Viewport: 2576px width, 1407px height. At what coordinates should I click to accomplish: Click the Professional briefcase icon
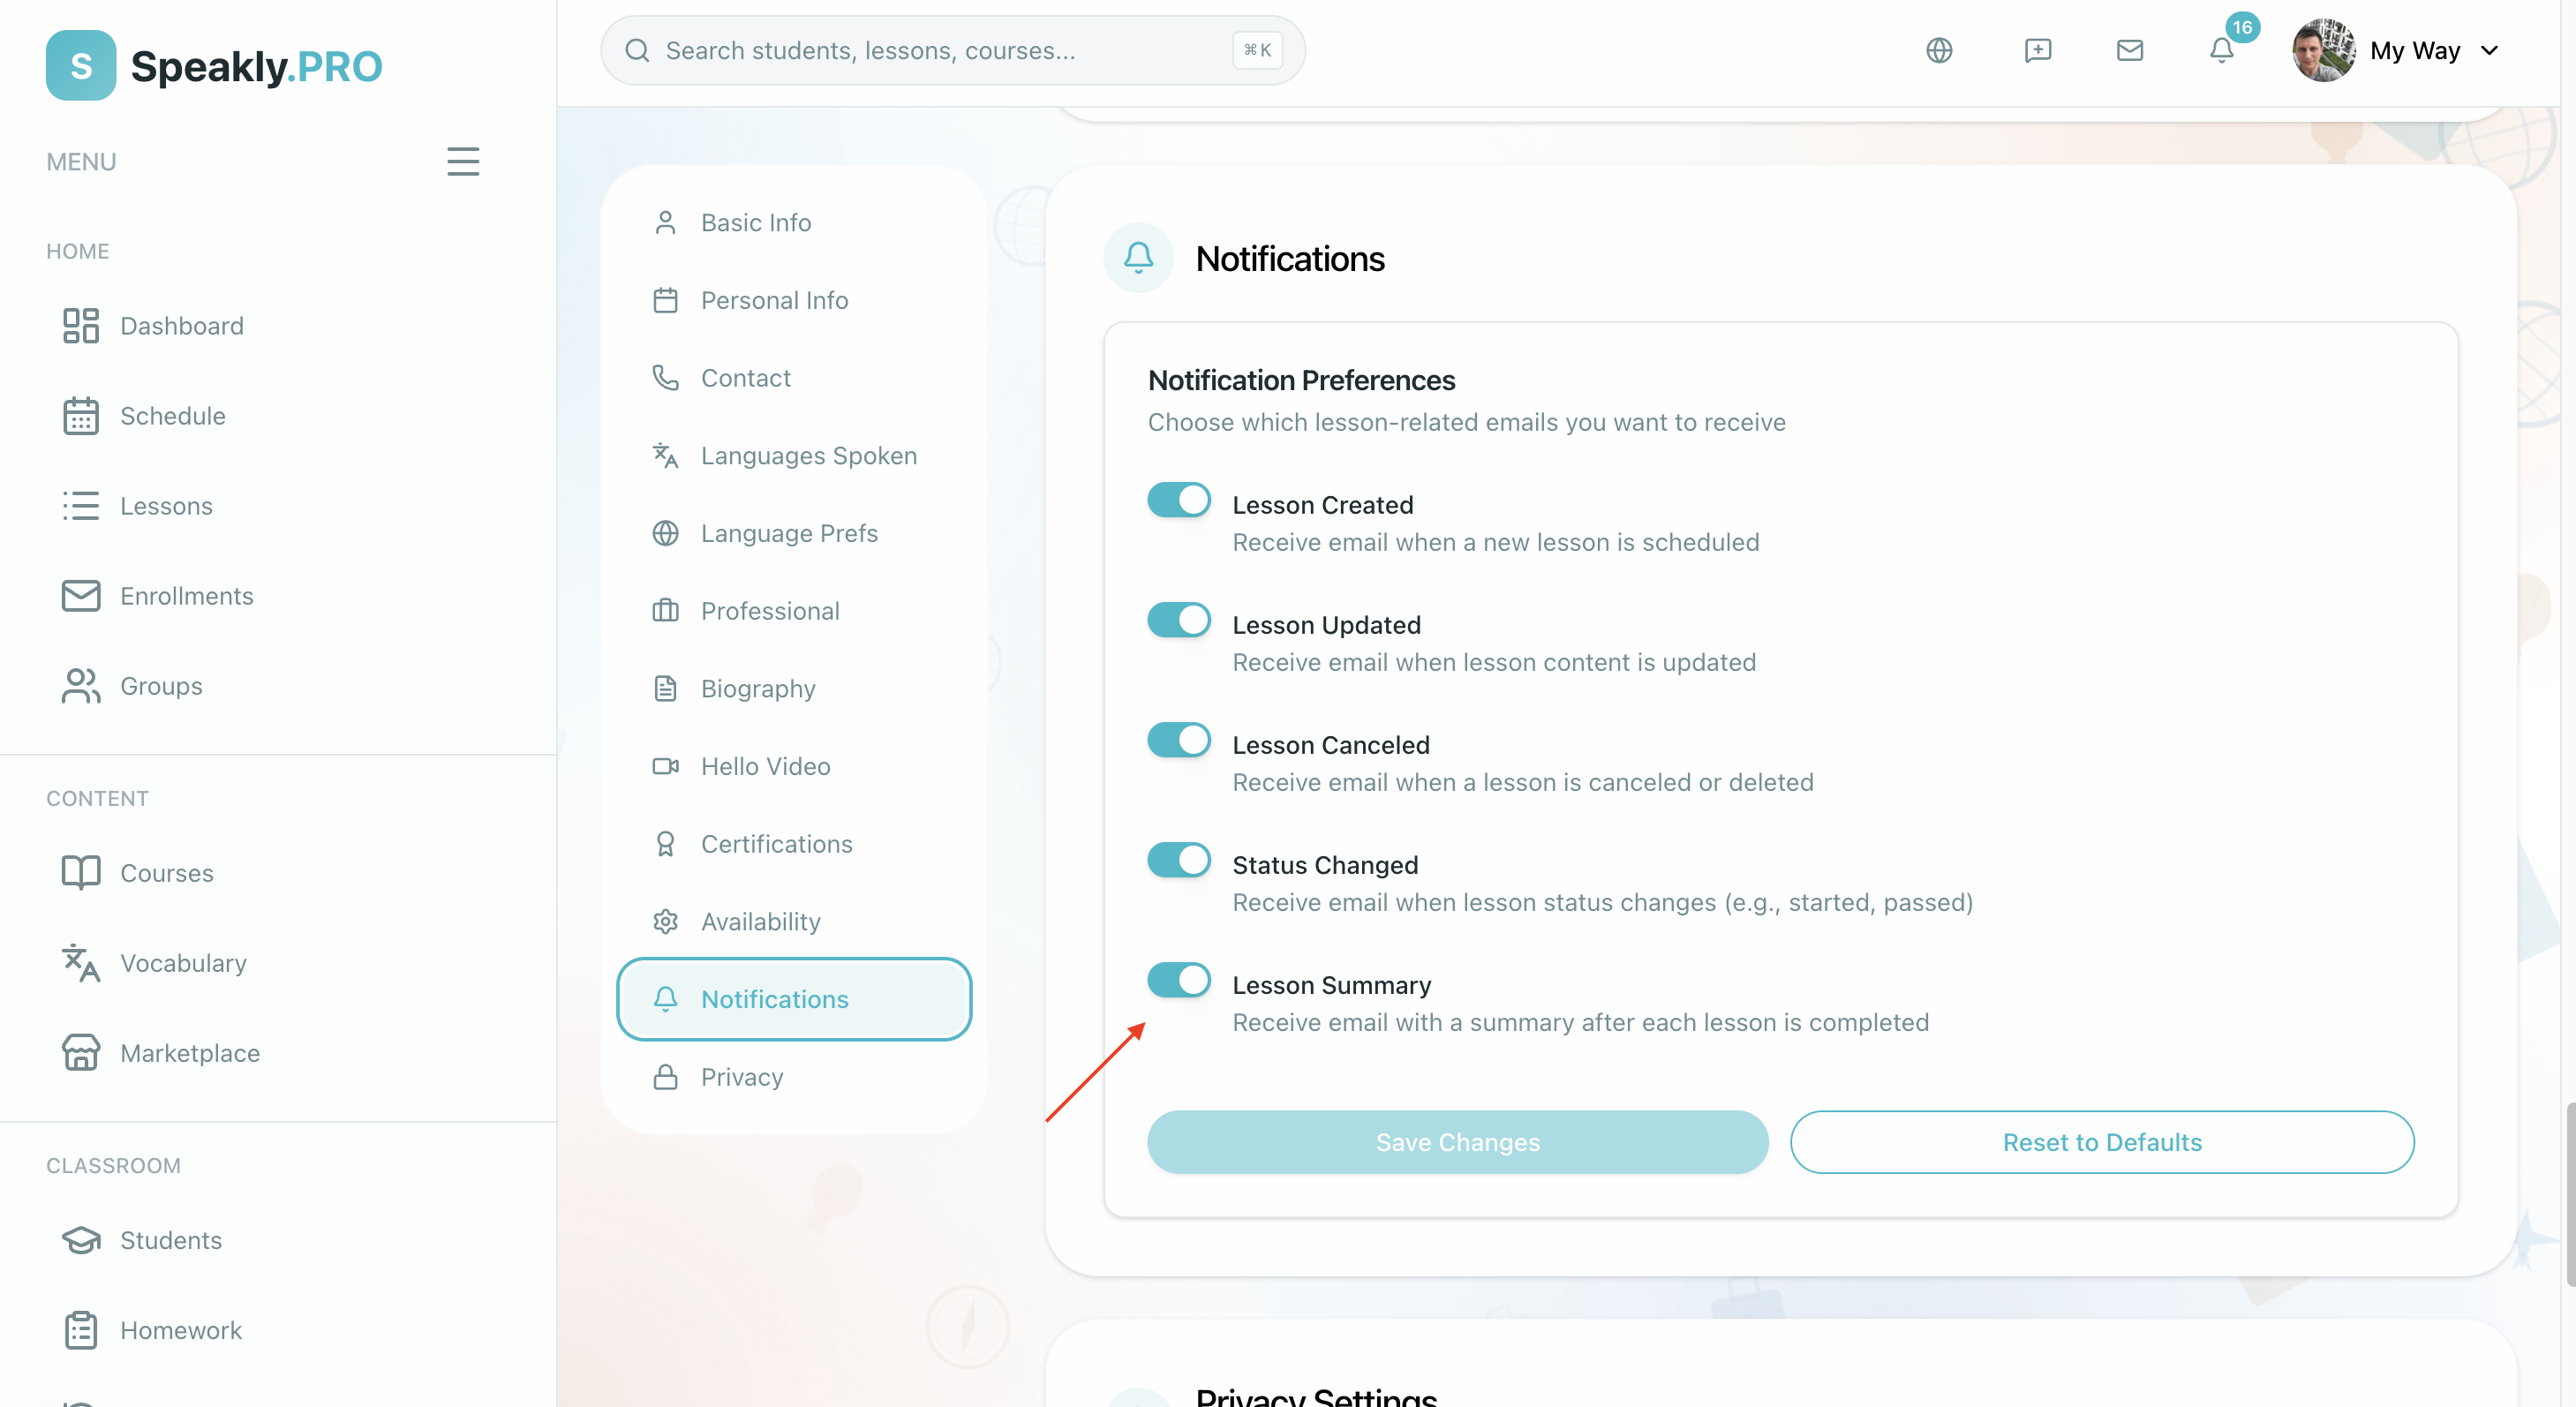(x=665, y=611)
